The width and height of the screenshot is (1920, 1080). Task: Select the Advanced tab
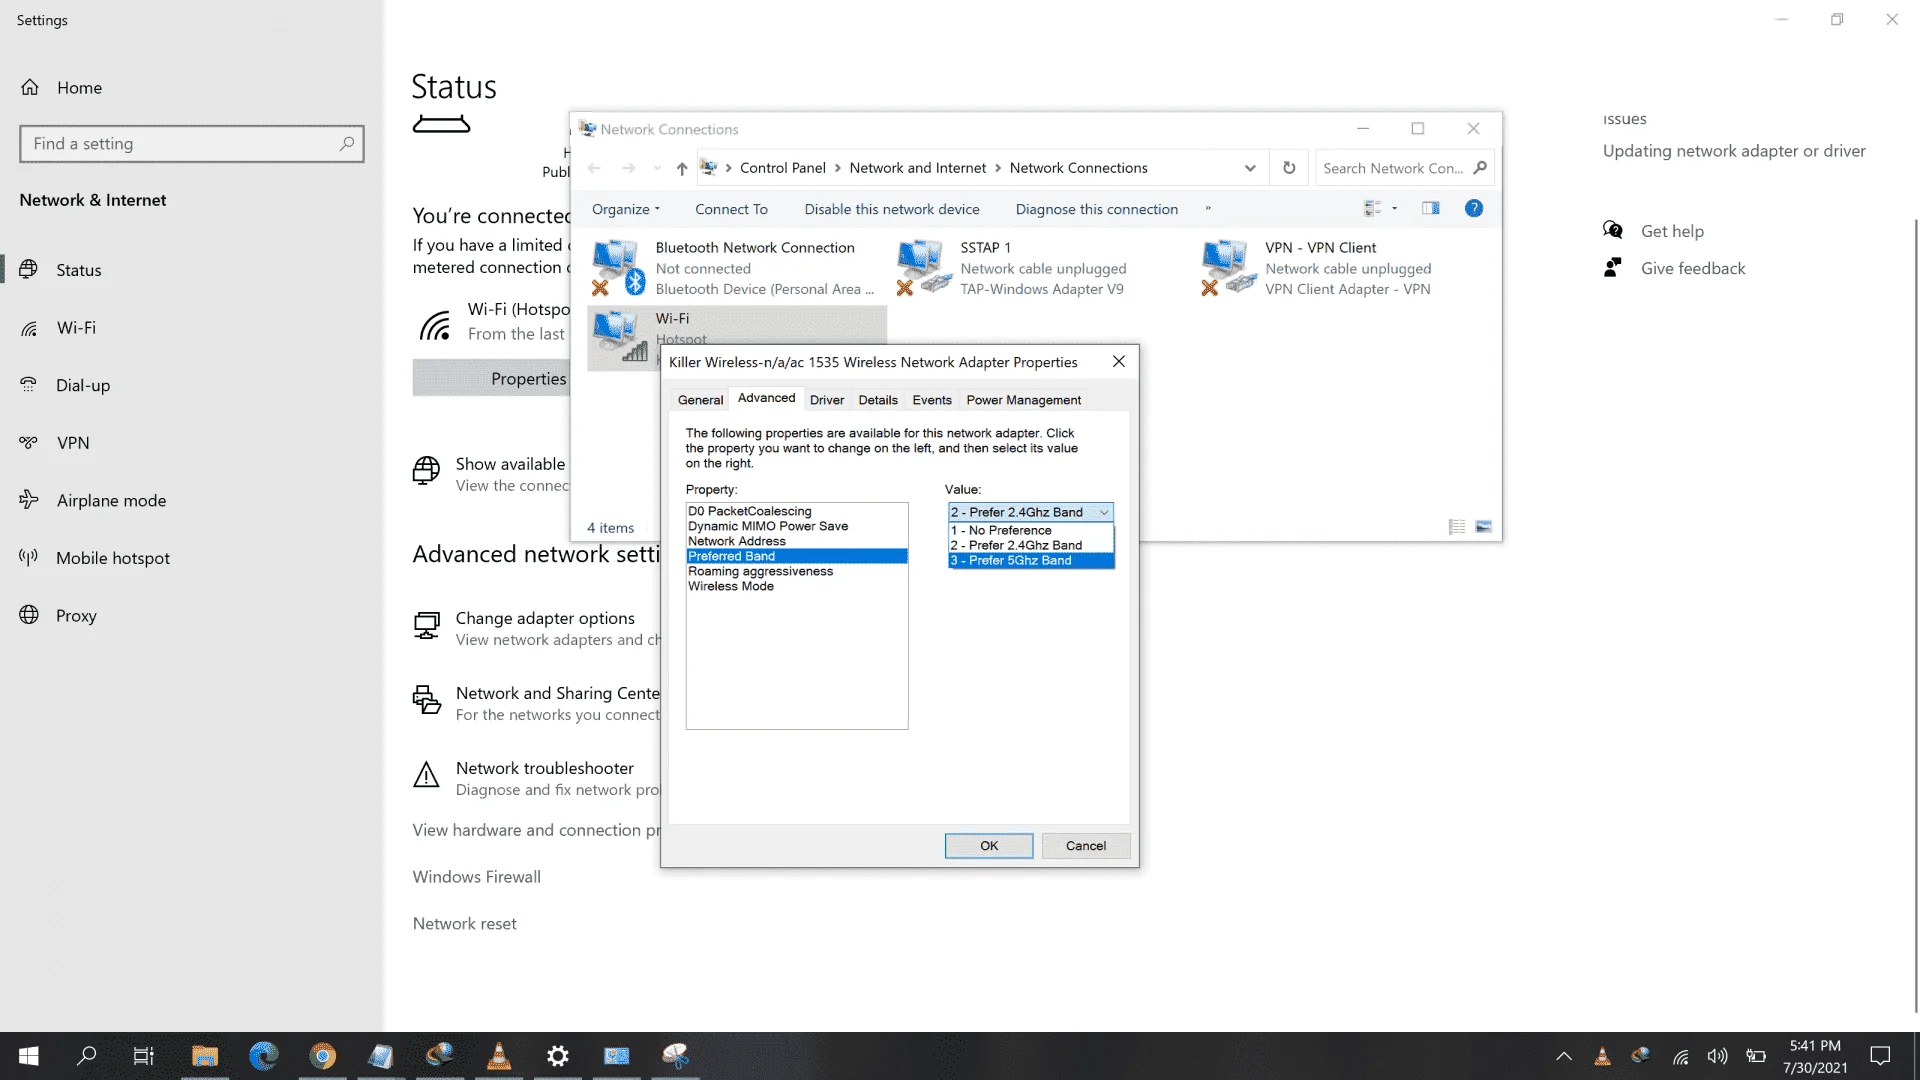pos(767,398)
